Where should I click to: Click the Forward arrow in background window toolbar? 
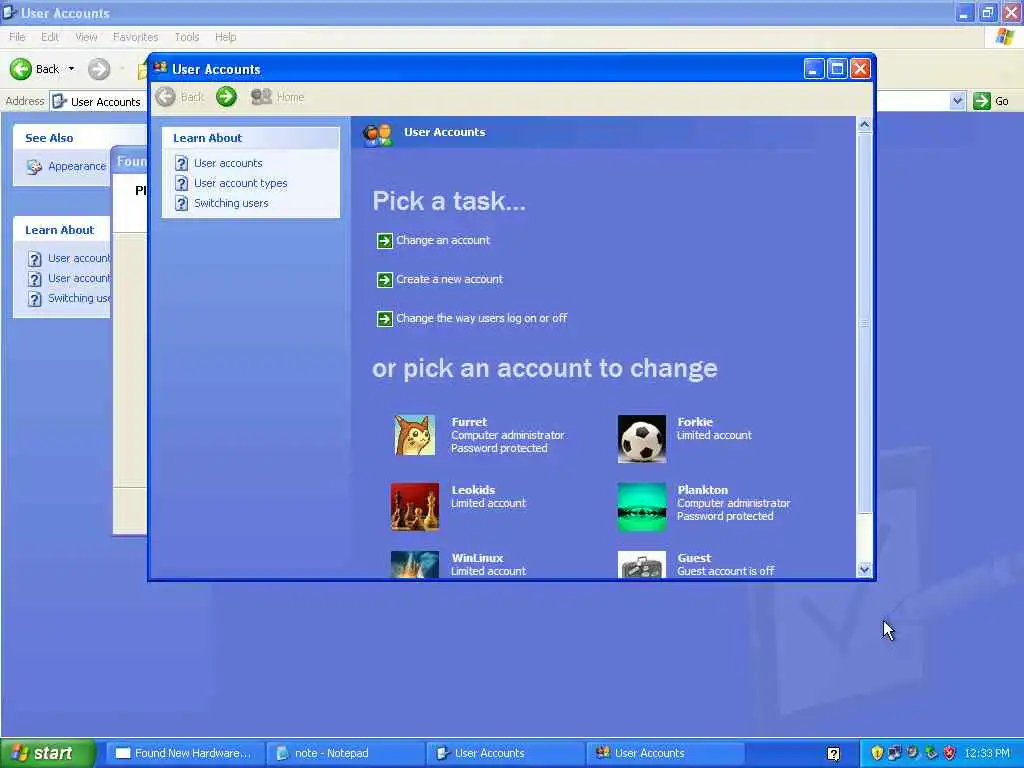point(99,69)
